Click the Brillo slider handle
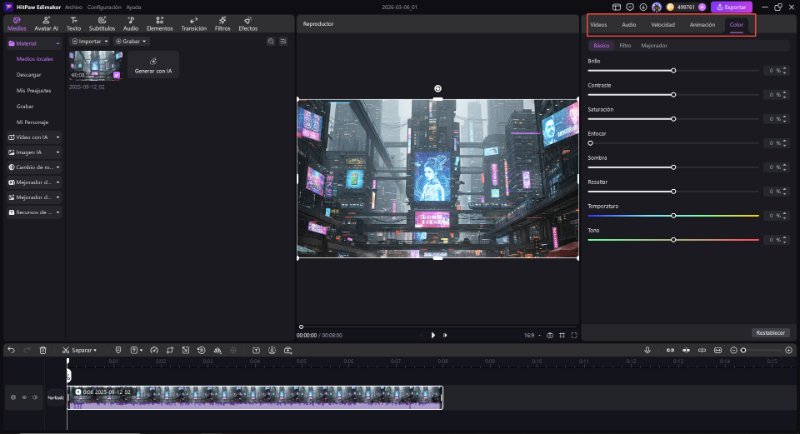 (673, 70)
